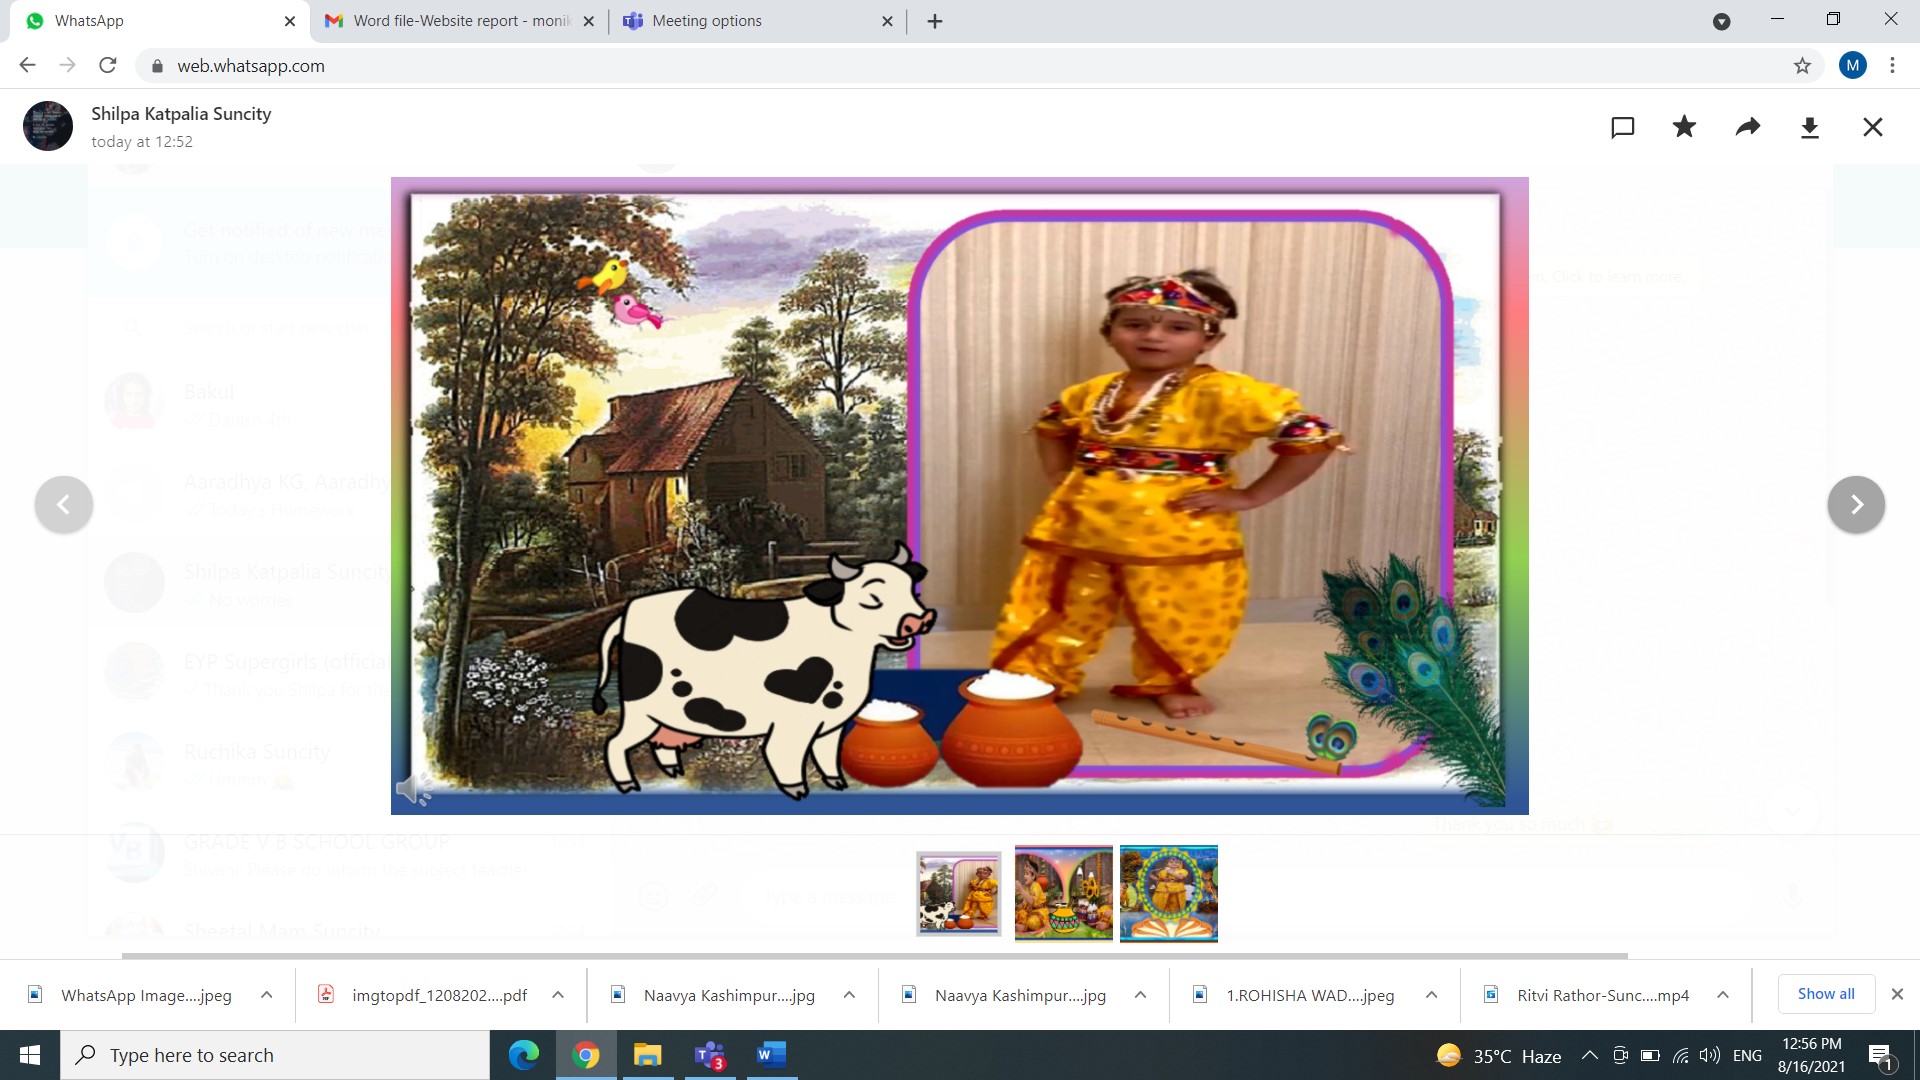
Task: Open the system volume icon
Action: click(1710, 1055)
